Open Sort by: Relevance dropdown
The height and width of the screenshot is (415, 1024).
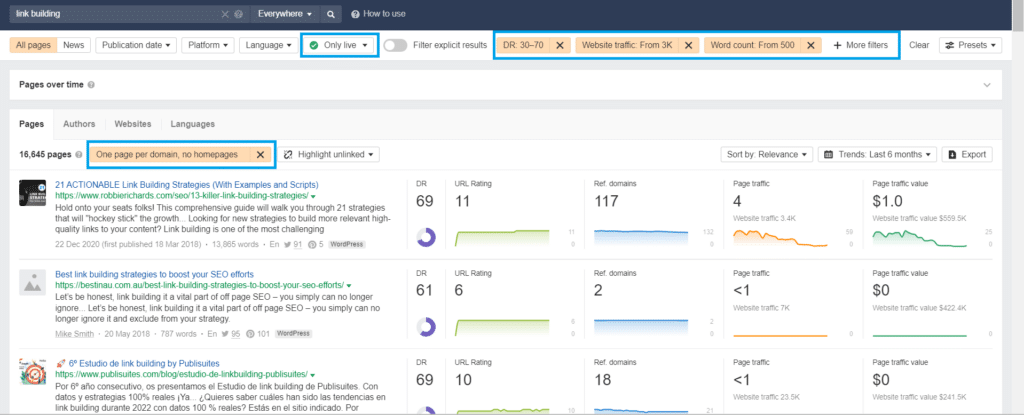(767, 155)
